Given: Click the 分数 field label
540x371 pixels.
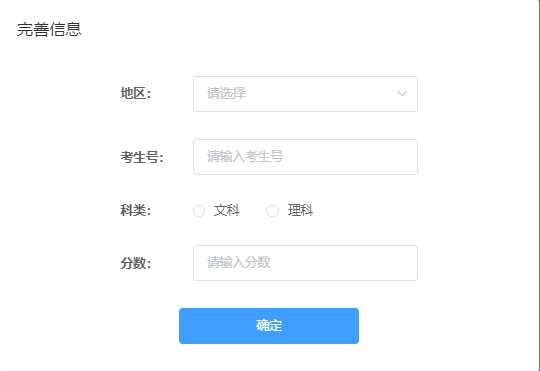Looking at the screenshot, I should click(x=136, y=263).
